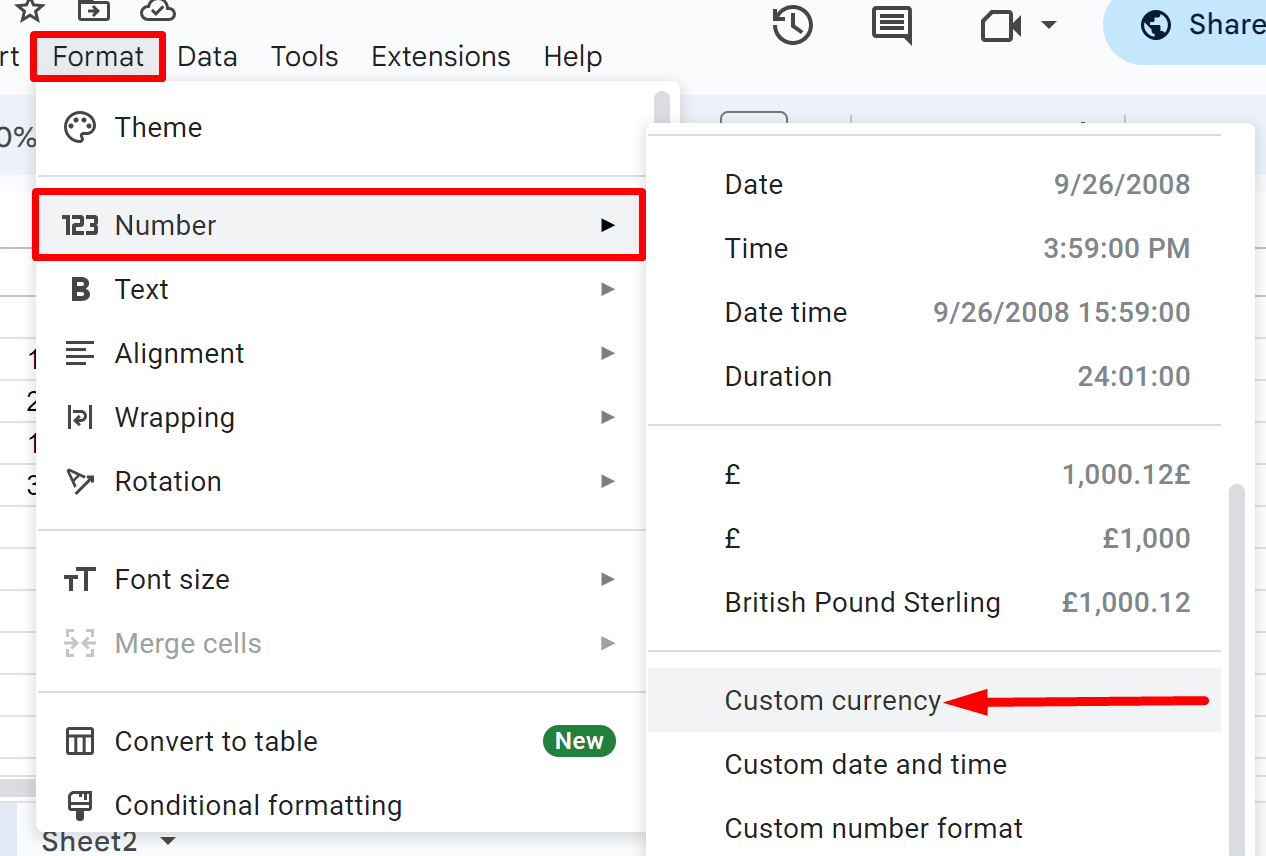Click the bold Text submenu icon
1266x856 pixels.
tap(80, 289)
